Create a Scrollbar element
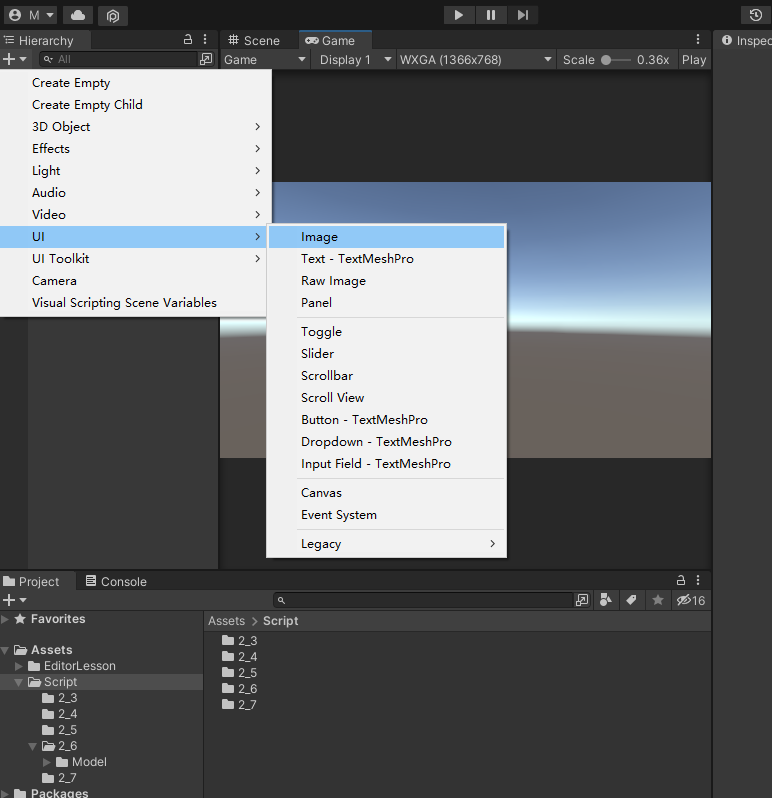The width and height of the screenshot is (772, 798). click(386, 376)
